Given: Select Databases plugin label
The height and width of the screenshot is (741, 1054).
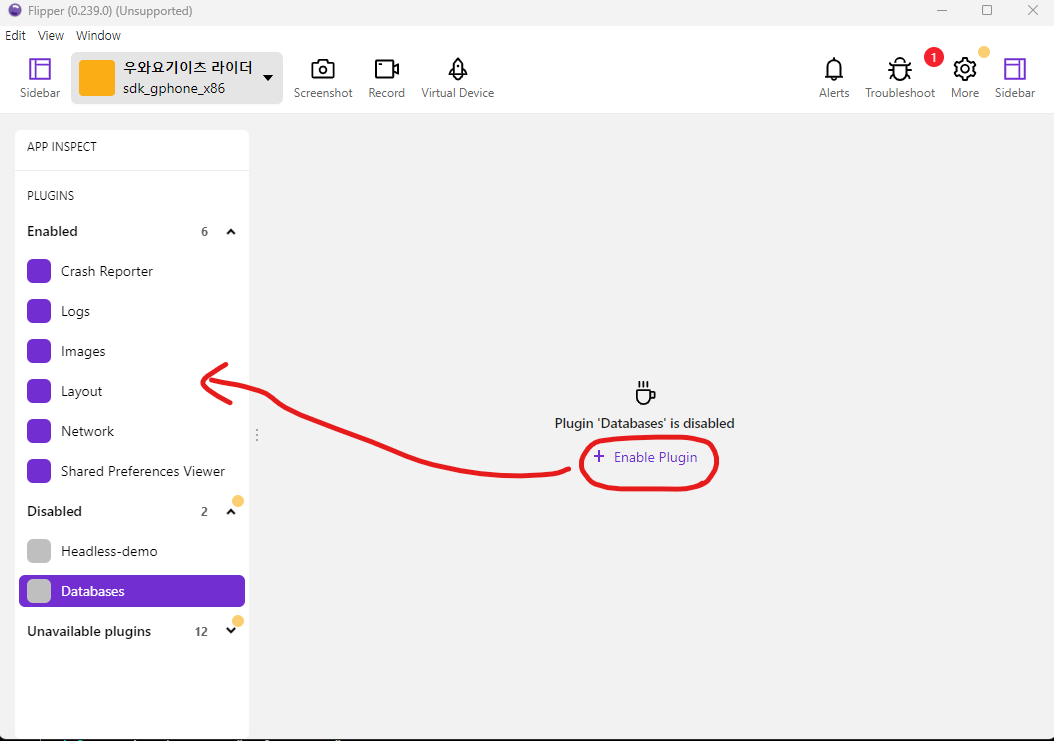Looking at the screenshot, I should point(93,591).
